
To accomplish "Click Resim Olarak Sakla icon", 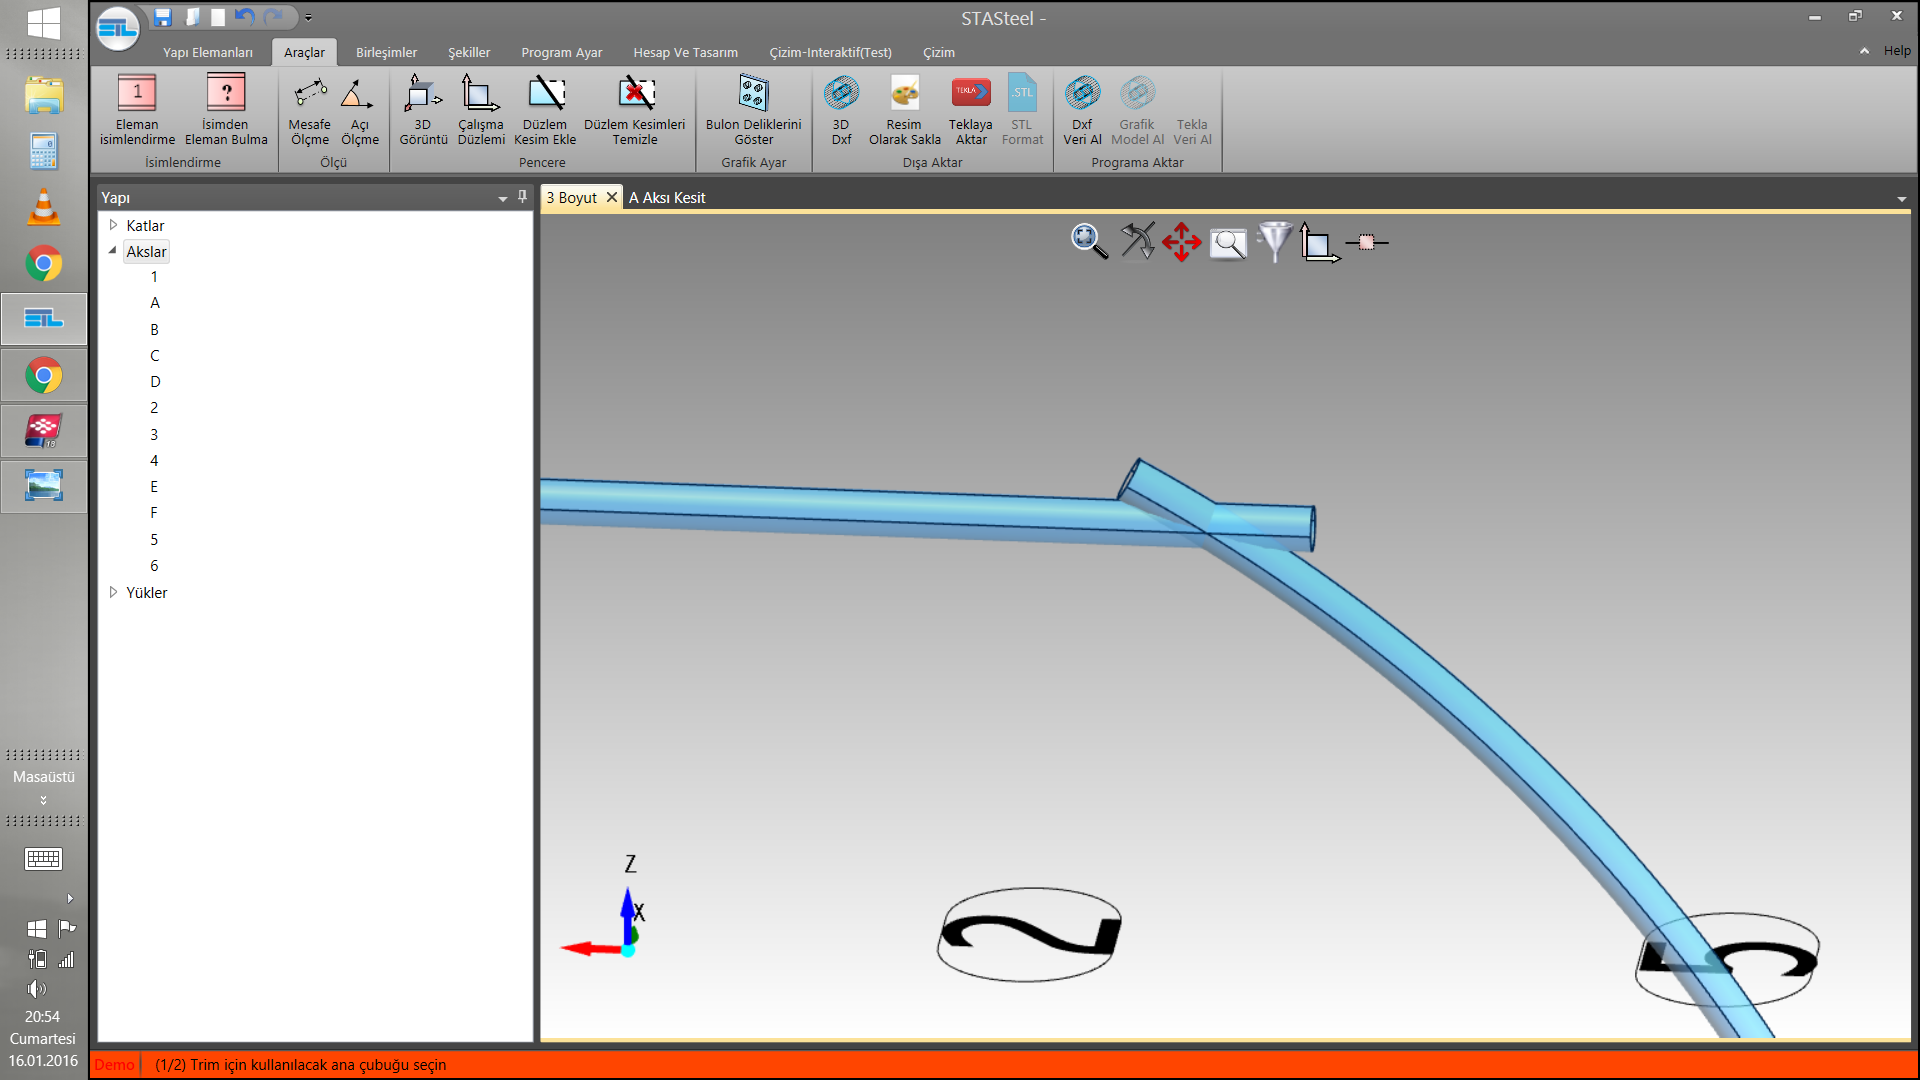I will tap(904, 110).
